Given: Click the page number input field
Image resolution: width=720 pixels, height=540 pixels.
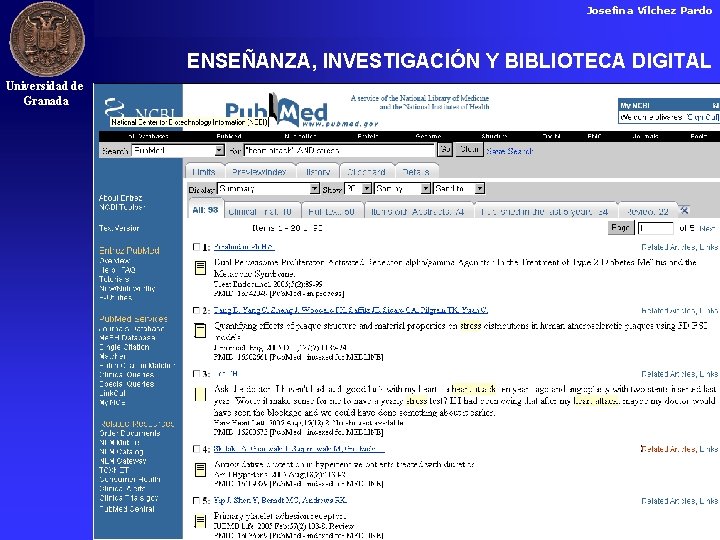Looking at the screenshot, I should [656, 228].
